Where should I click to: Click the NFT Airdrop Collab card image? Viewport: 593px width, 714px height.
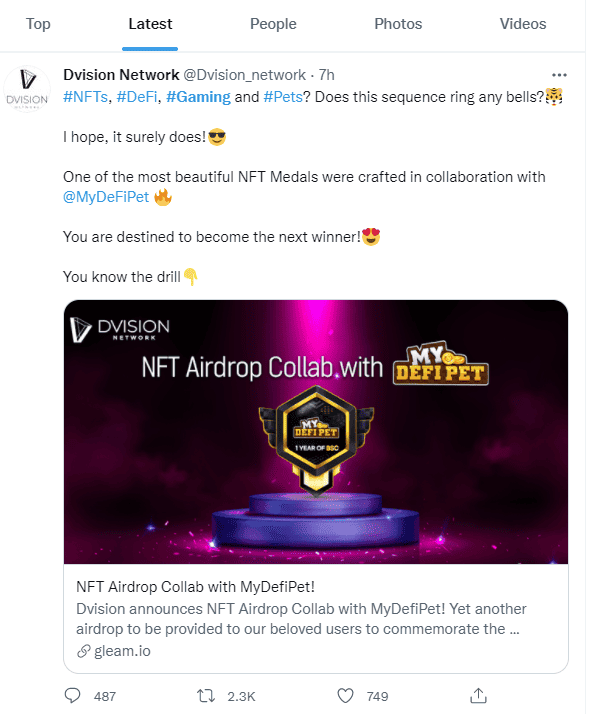[x=316, y=432]
